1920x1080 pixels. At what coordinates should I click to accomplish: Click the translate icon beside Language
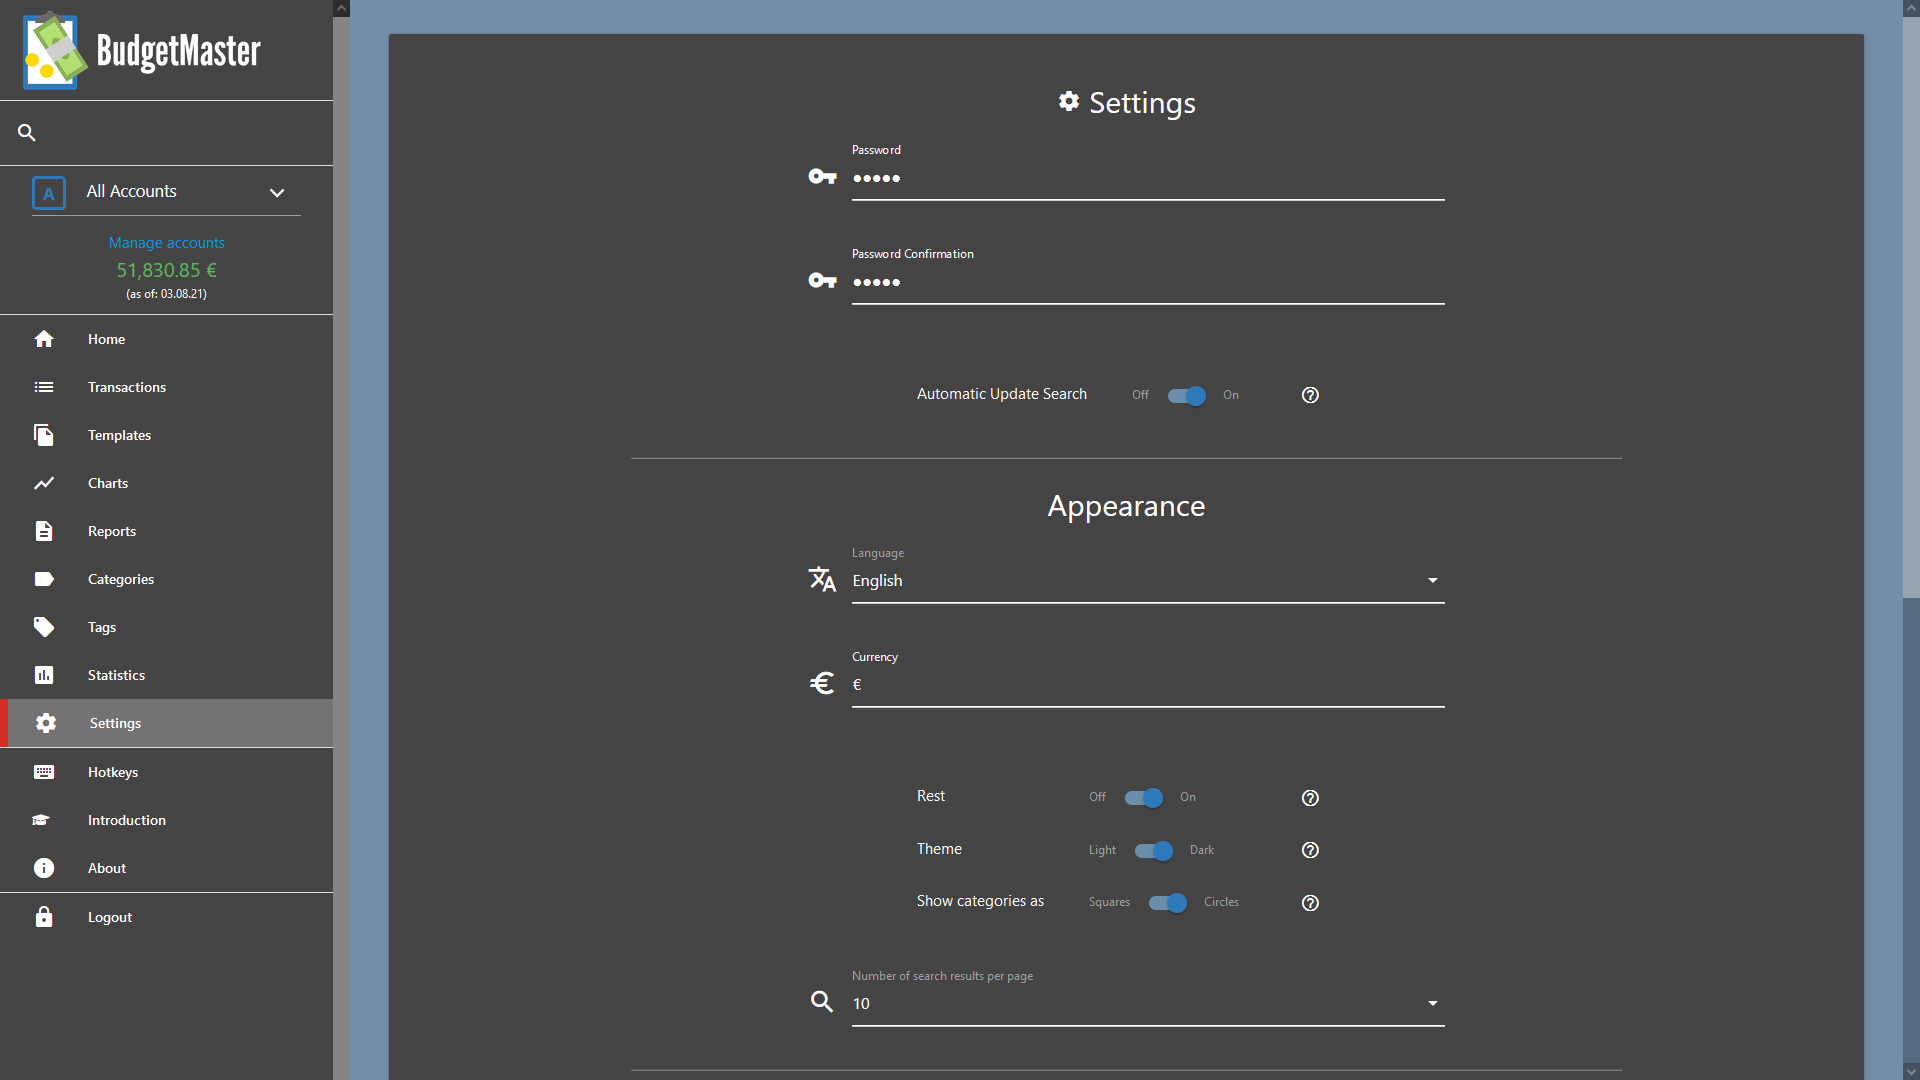click(x=822, y=579)
